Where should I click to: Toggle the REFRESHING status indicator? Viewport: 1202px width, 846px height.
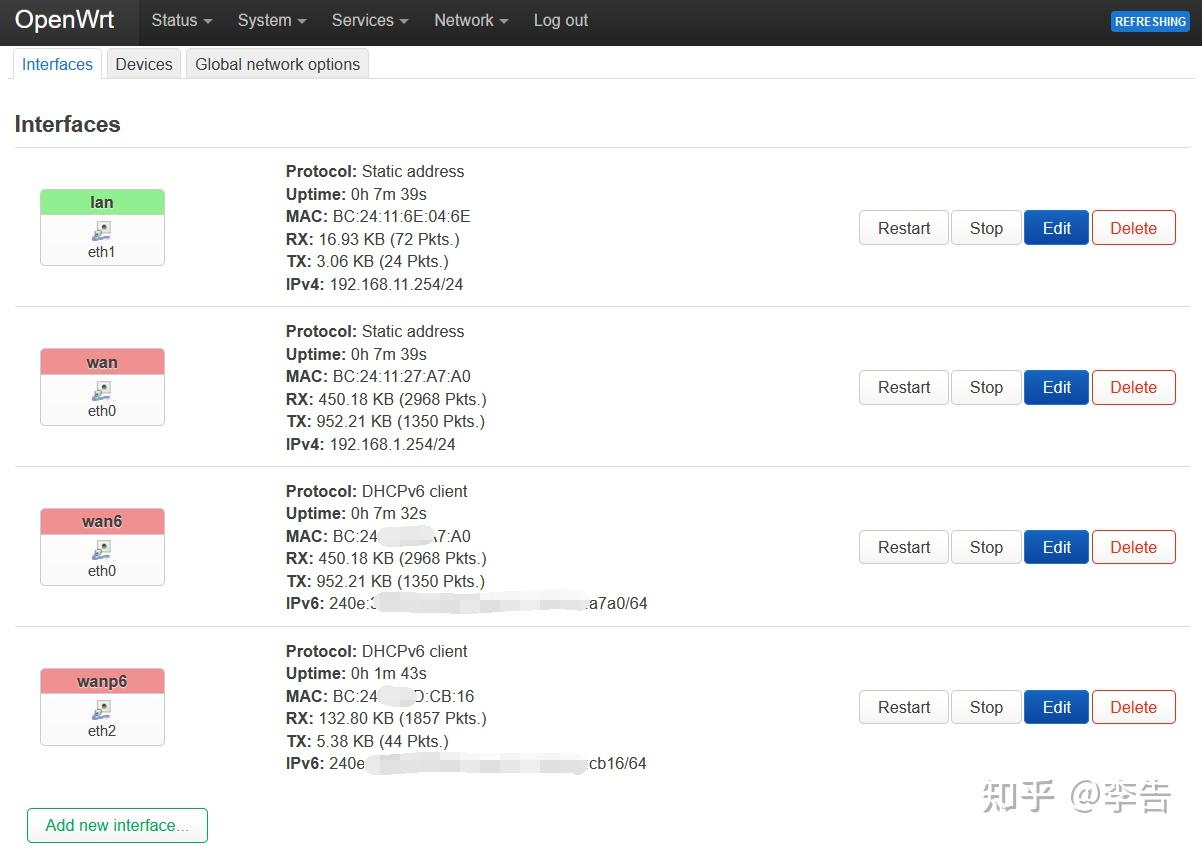click(1149, 21)
